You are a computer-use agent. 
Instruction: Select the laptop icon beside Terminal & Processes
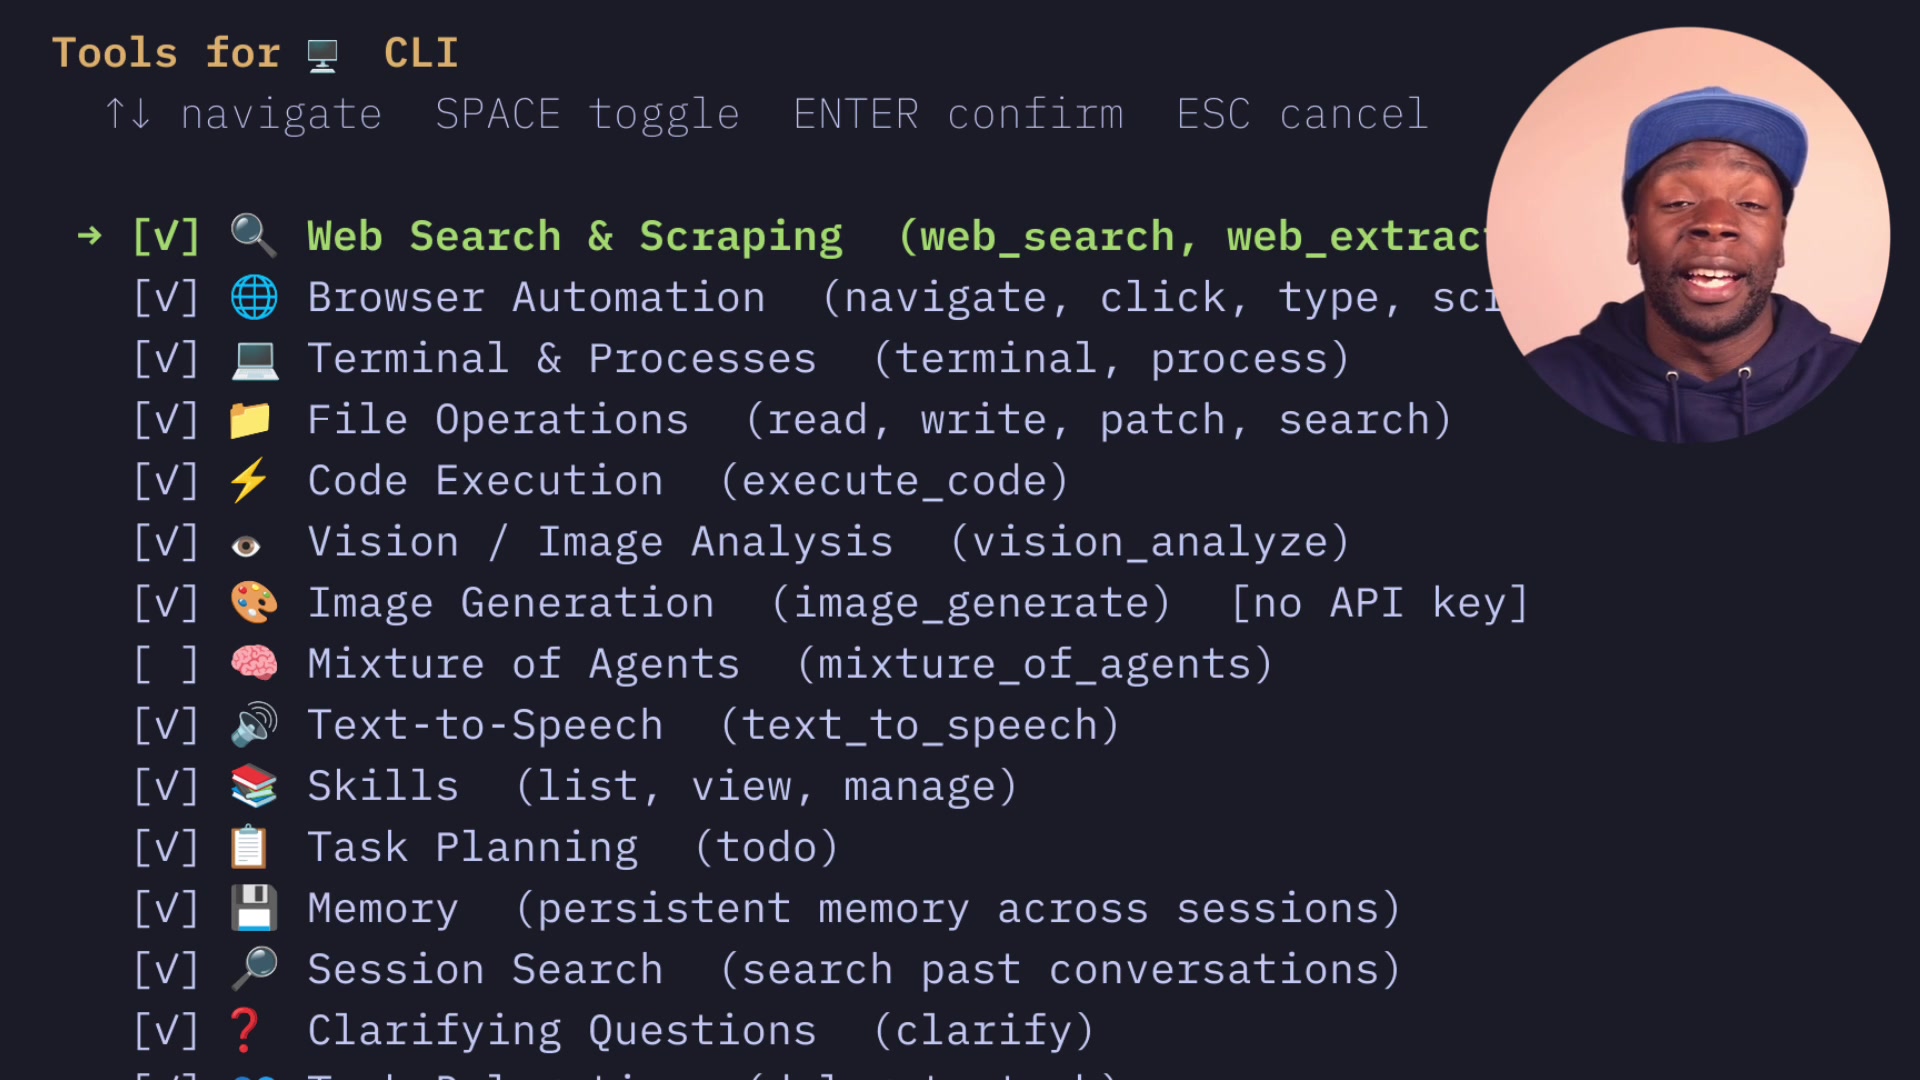tap(253, 358)
